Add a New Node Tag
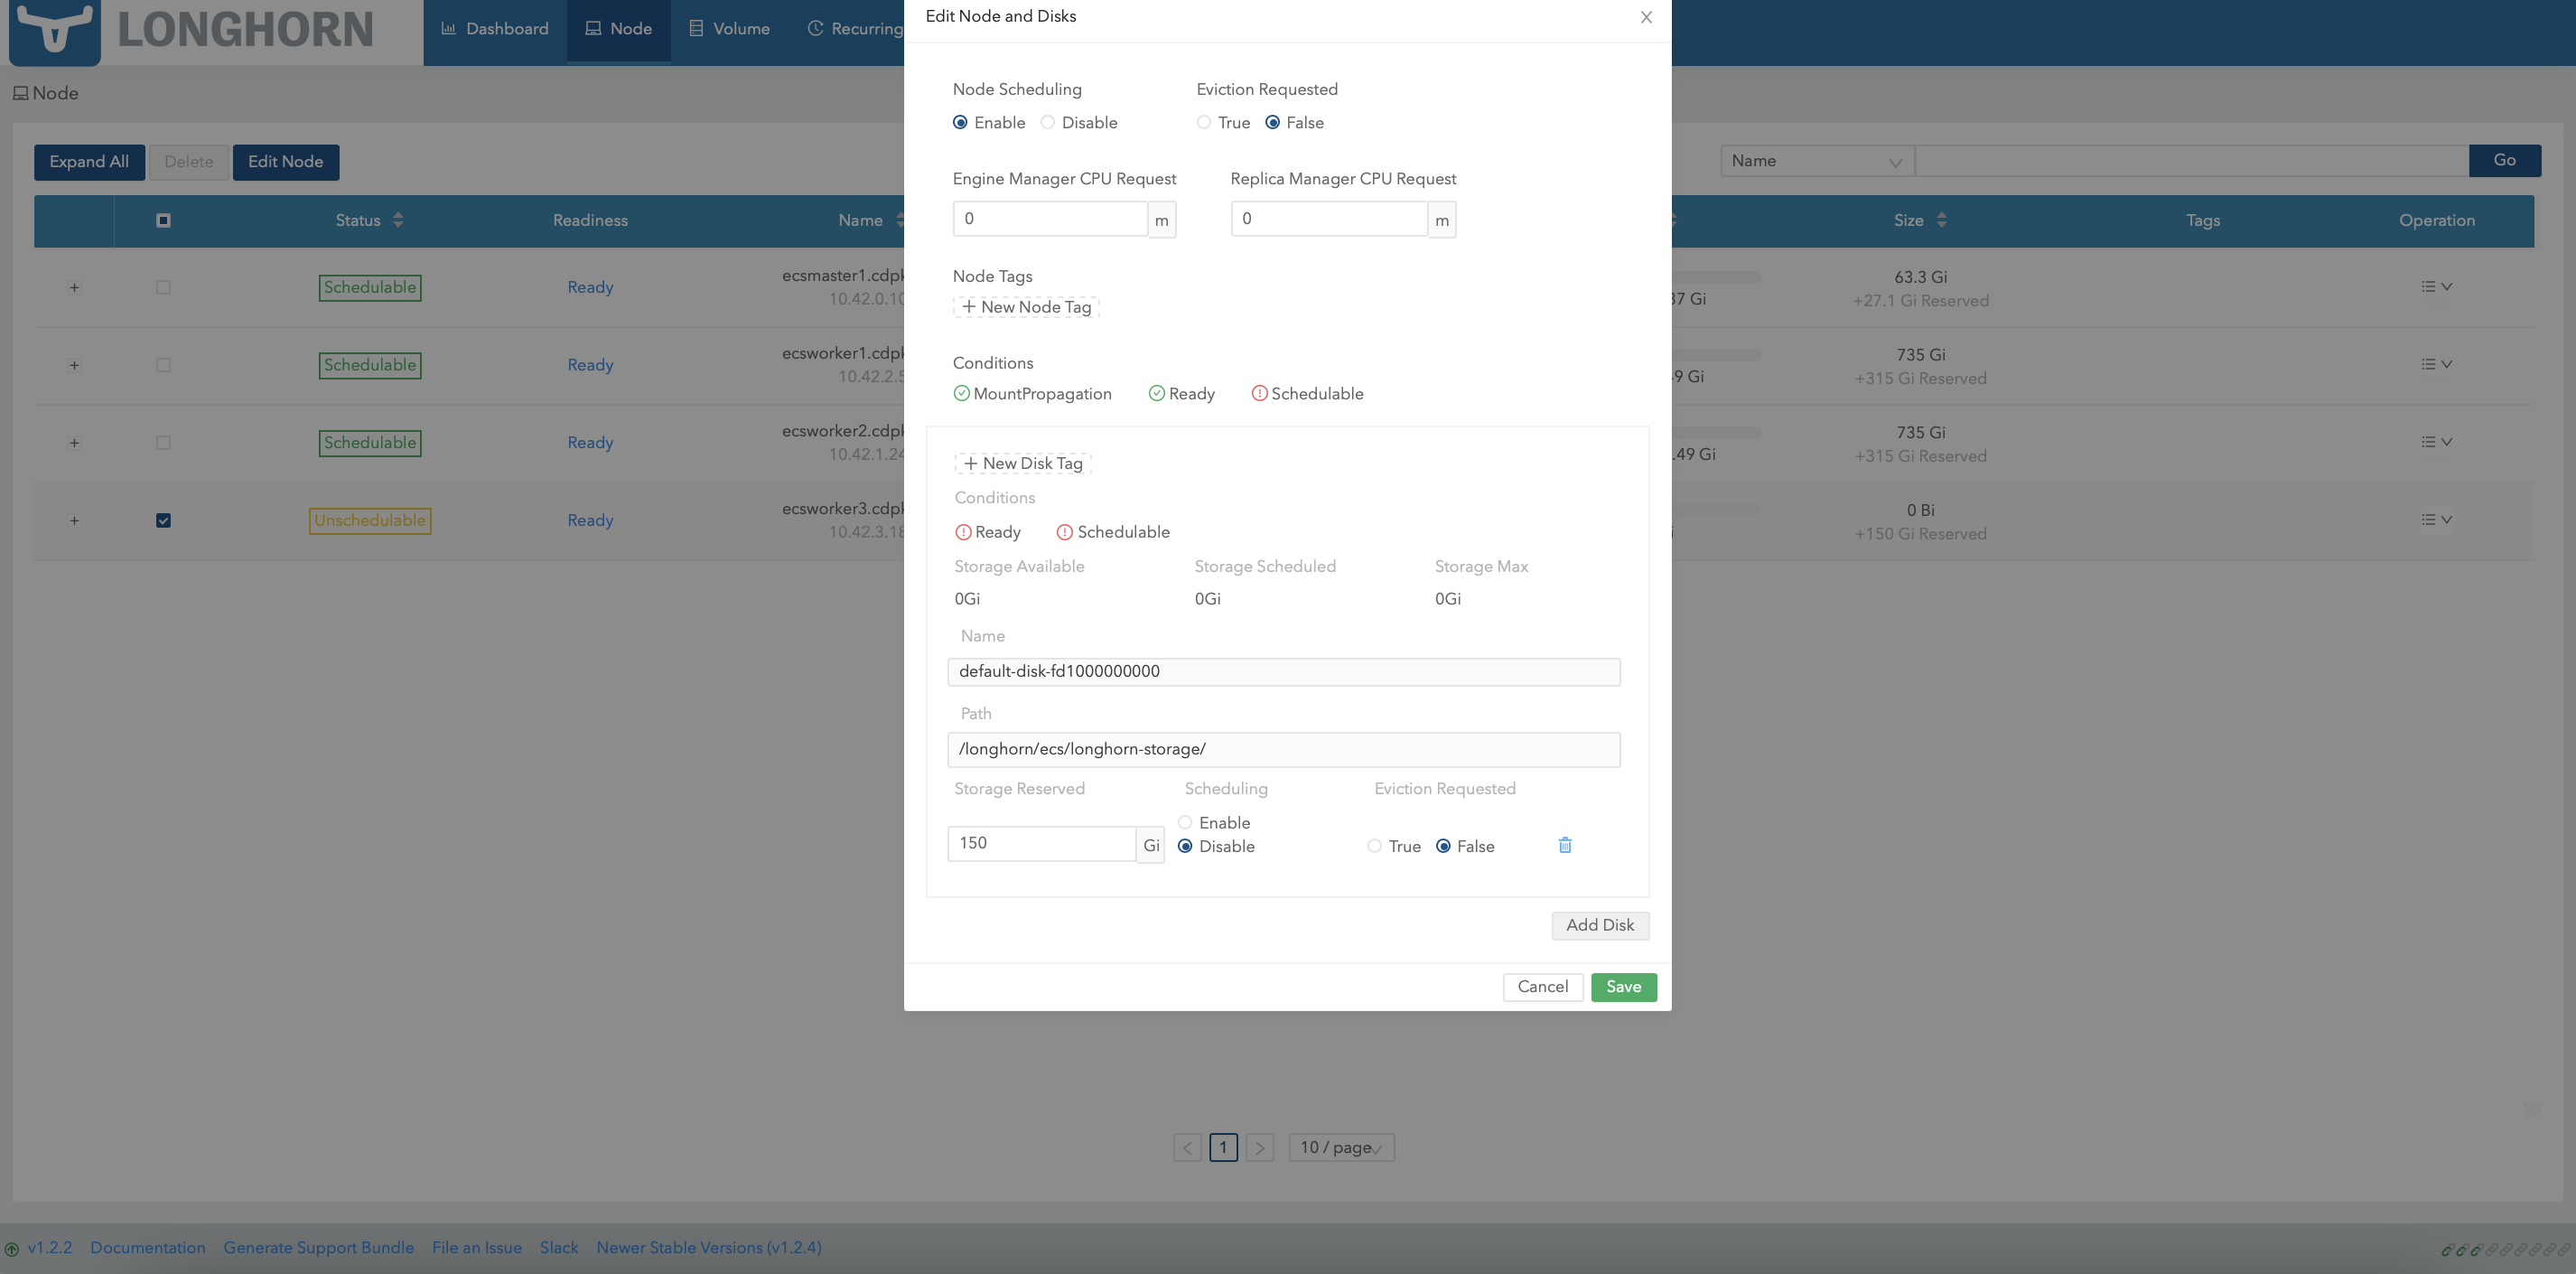 coord(1026,307)
